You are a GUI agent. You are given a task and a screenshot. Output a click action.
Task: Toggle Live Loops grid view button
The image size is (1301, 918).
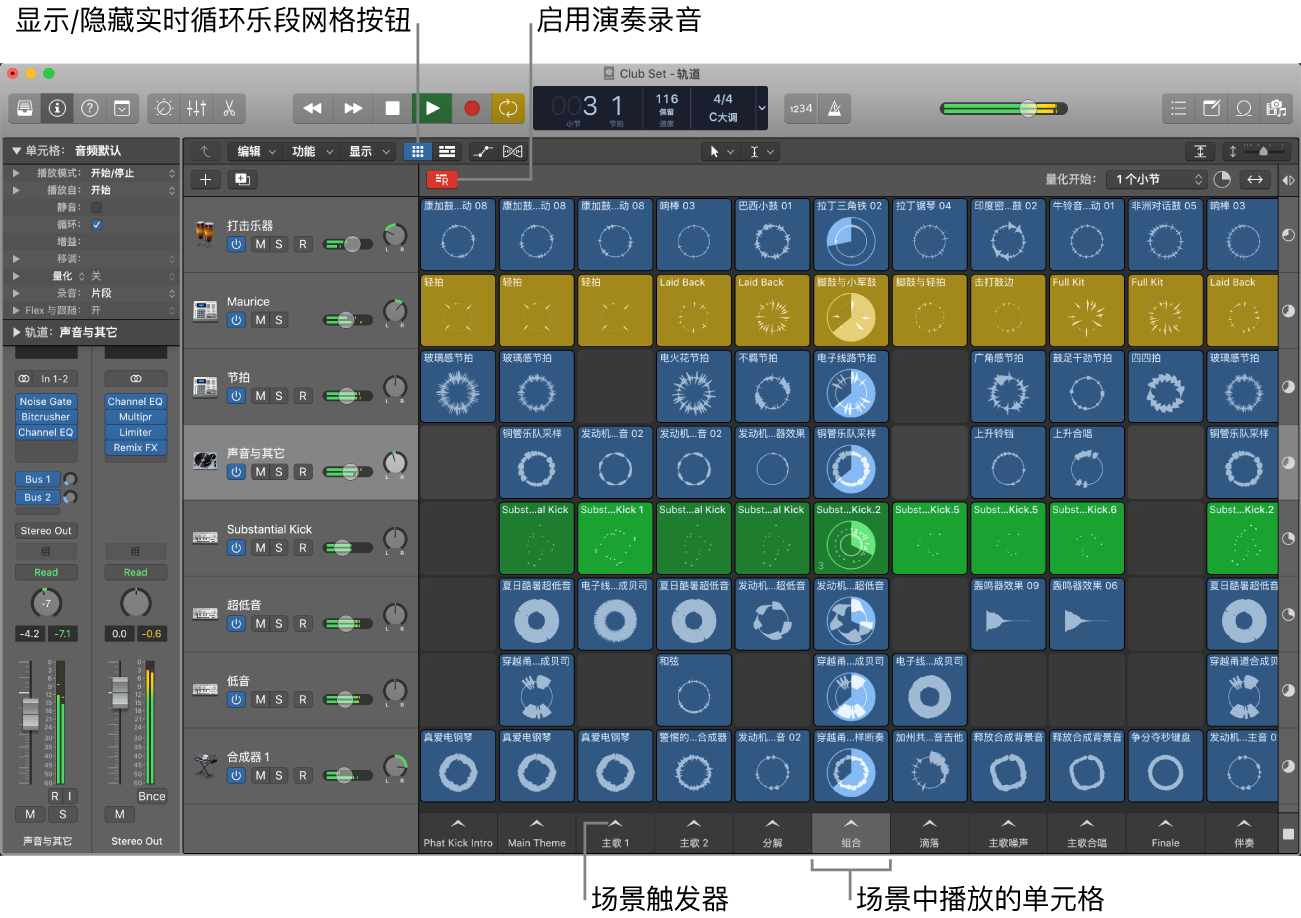[x=418, y=151]
